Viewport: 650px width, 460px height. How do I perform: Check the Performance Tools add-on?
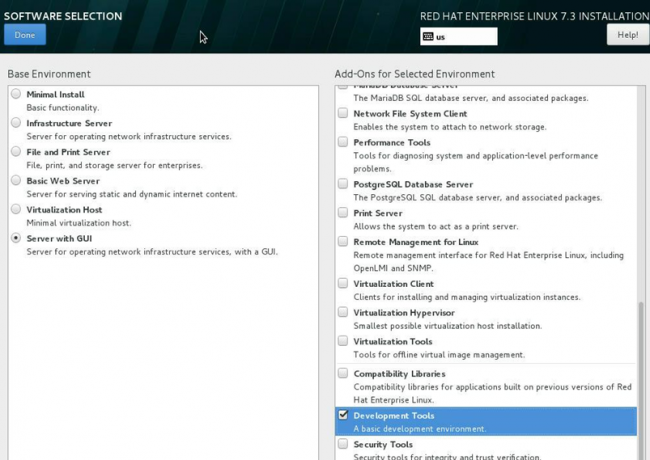point(343,142)
